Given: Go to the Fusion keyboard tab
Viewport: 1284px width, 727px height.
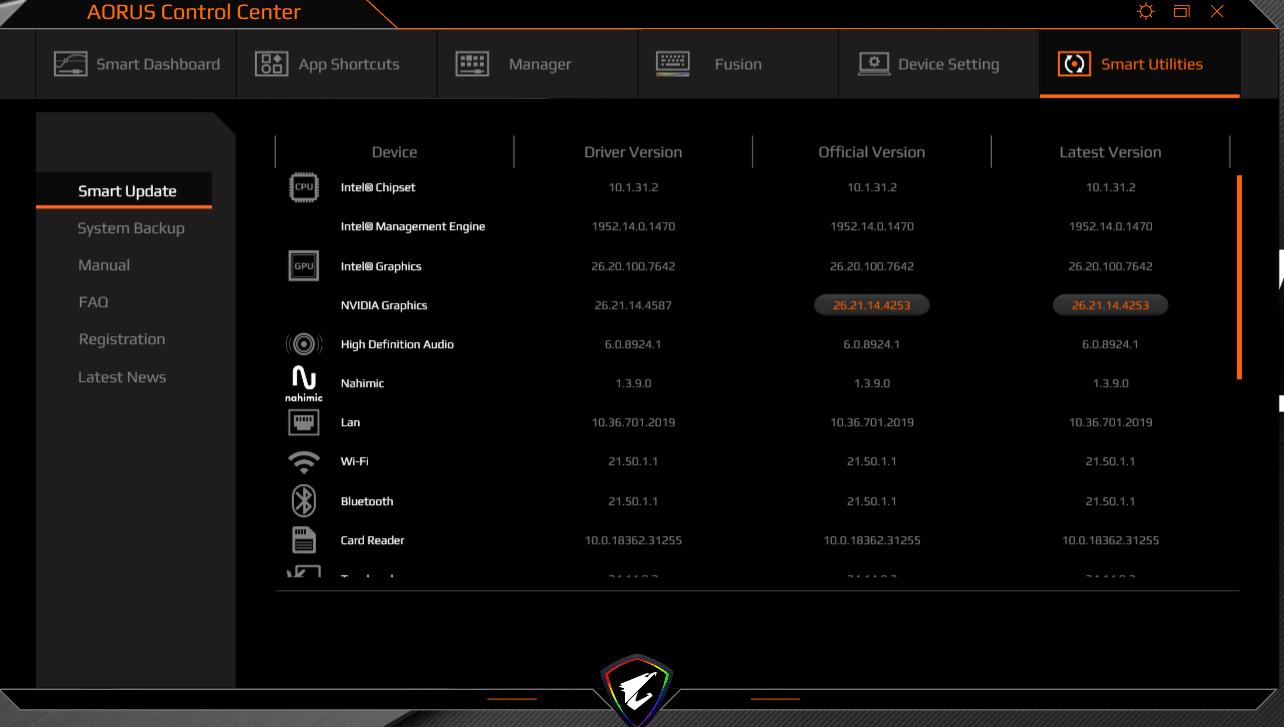Looking at the screenshot, I should coord(709,64).
